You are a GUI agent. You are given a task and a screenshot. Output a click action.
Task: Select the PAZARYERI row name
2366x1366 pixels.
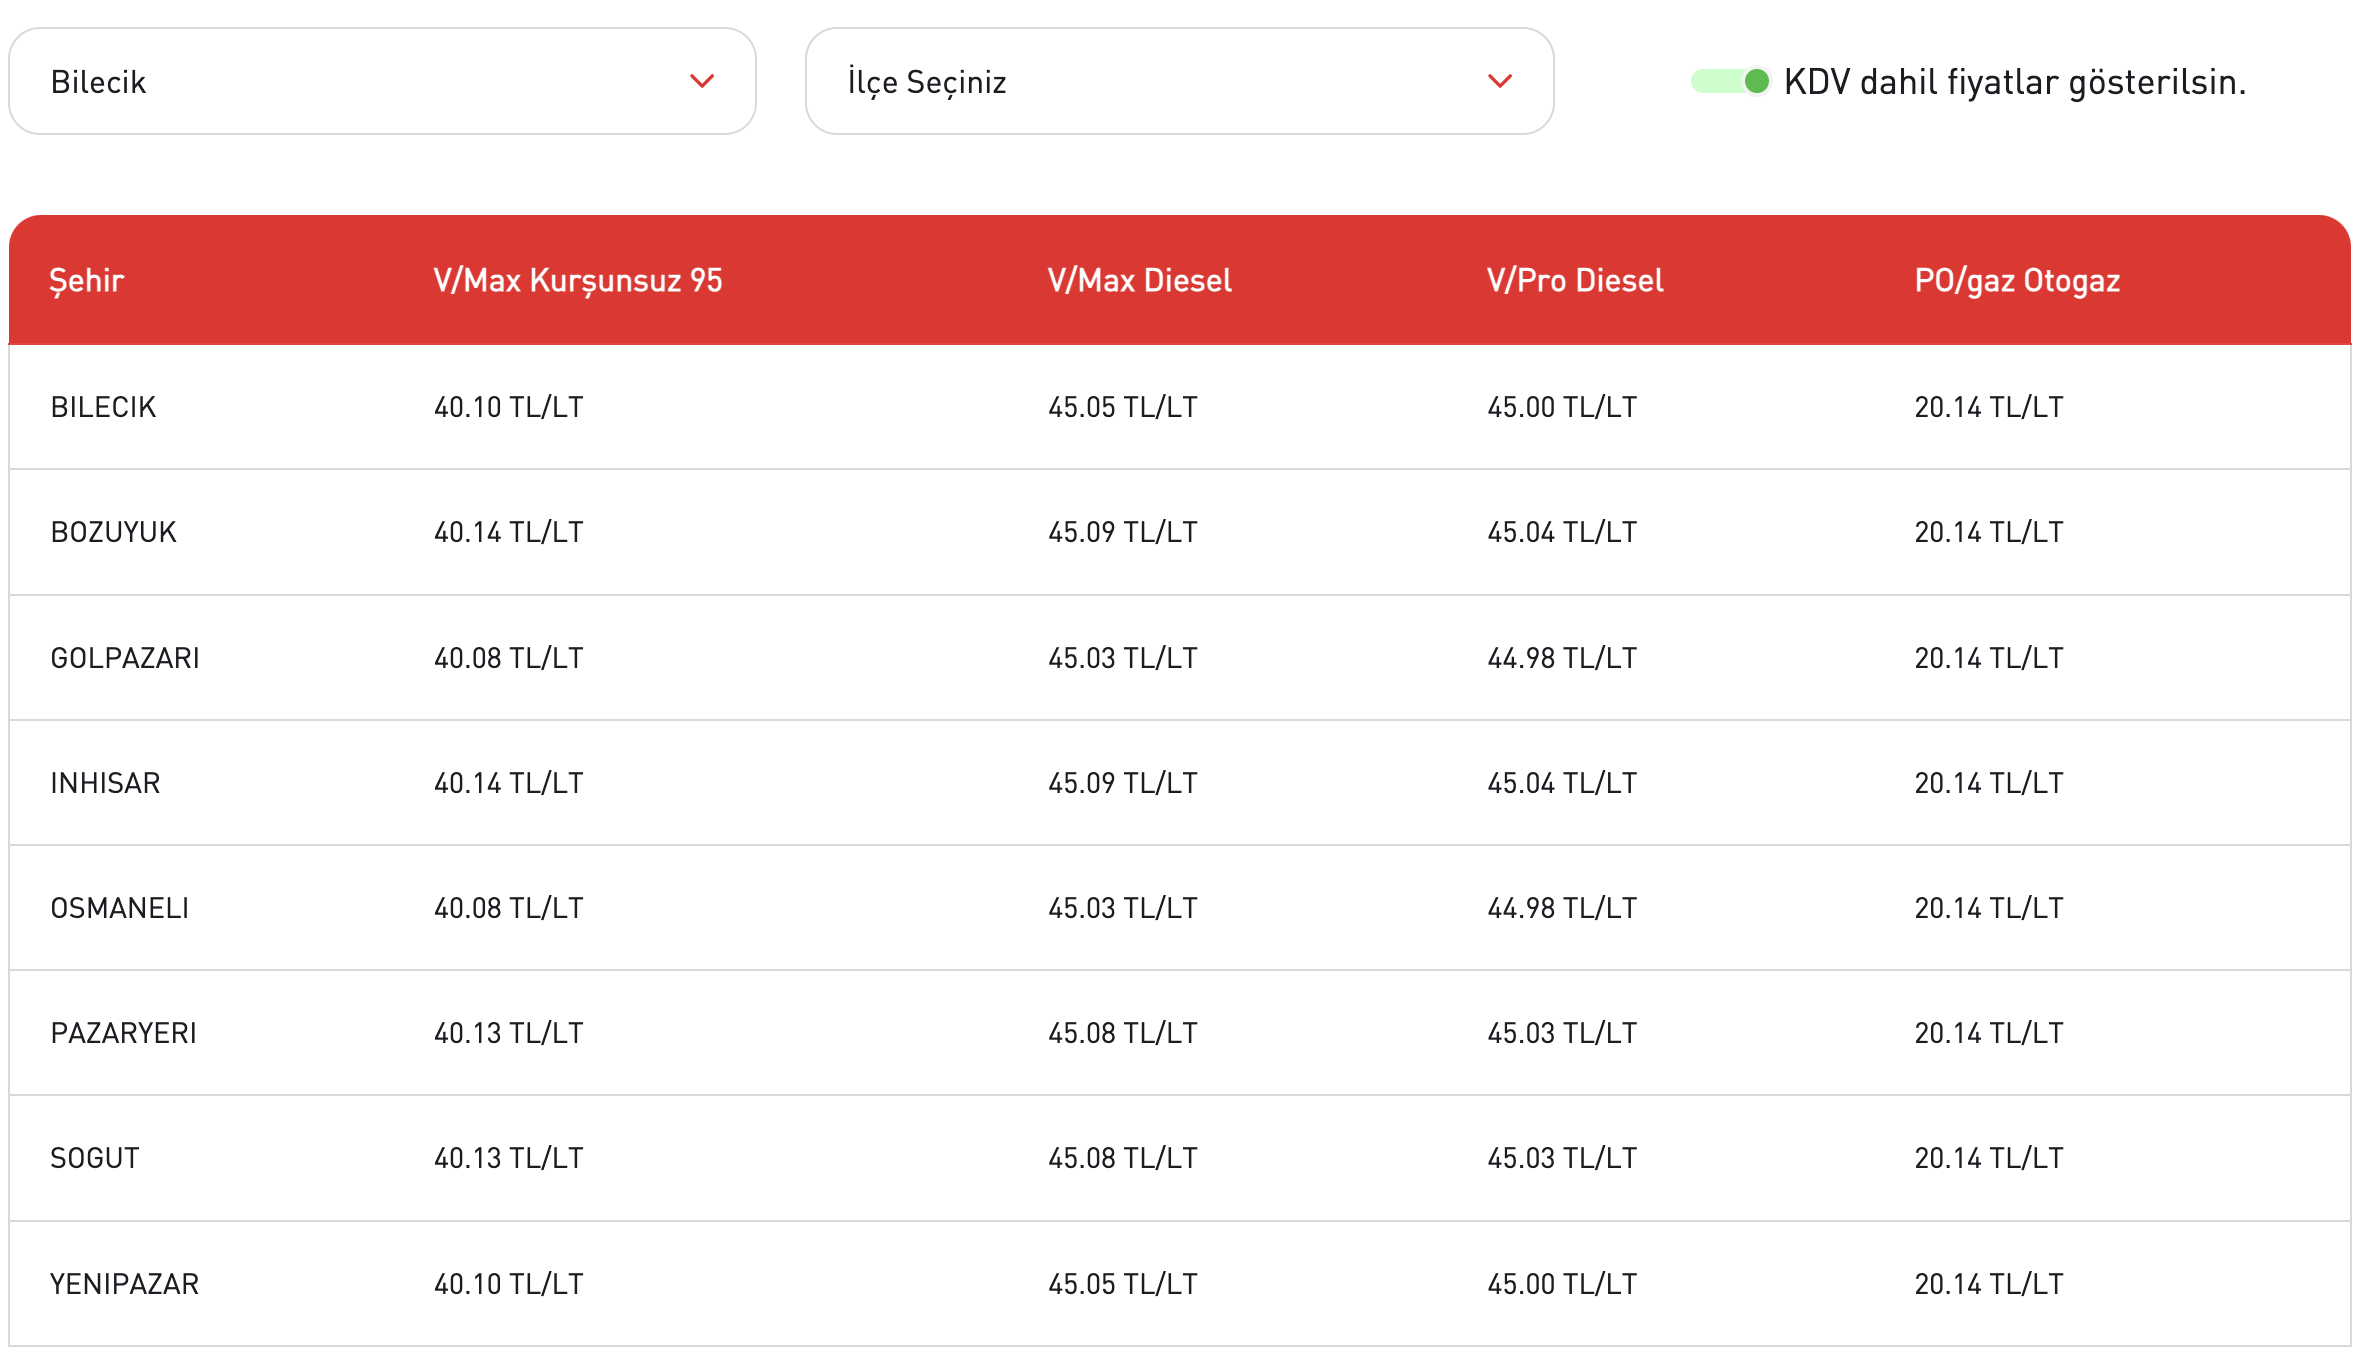pos(123,1033)
